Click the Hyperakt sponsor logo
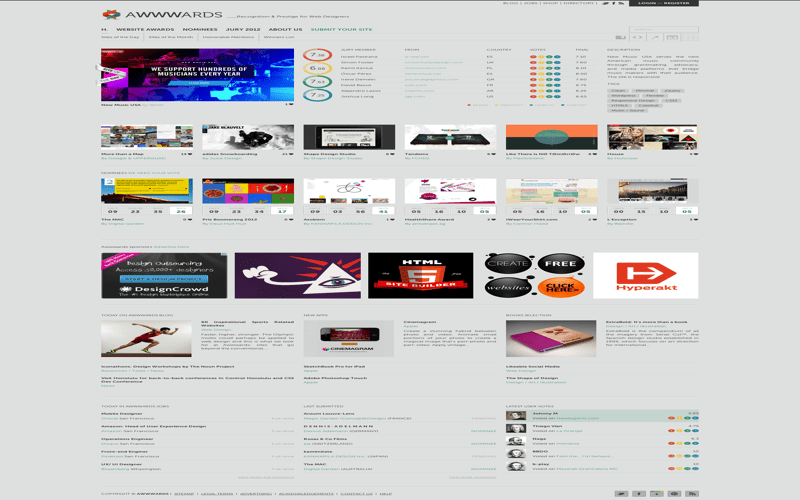 (646, 276)
